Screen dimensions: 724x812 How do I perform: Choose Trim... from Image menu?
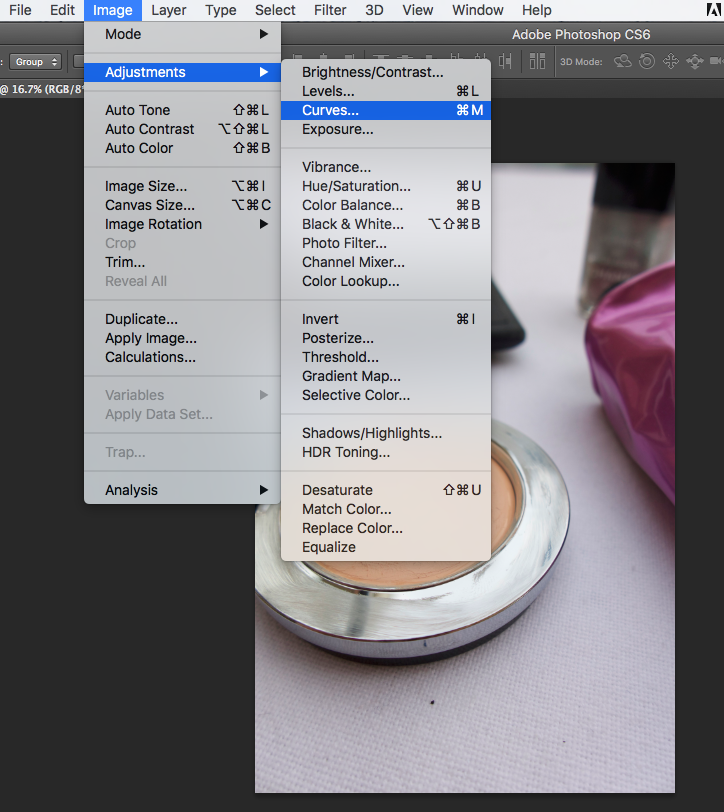[x=182, y=262]
